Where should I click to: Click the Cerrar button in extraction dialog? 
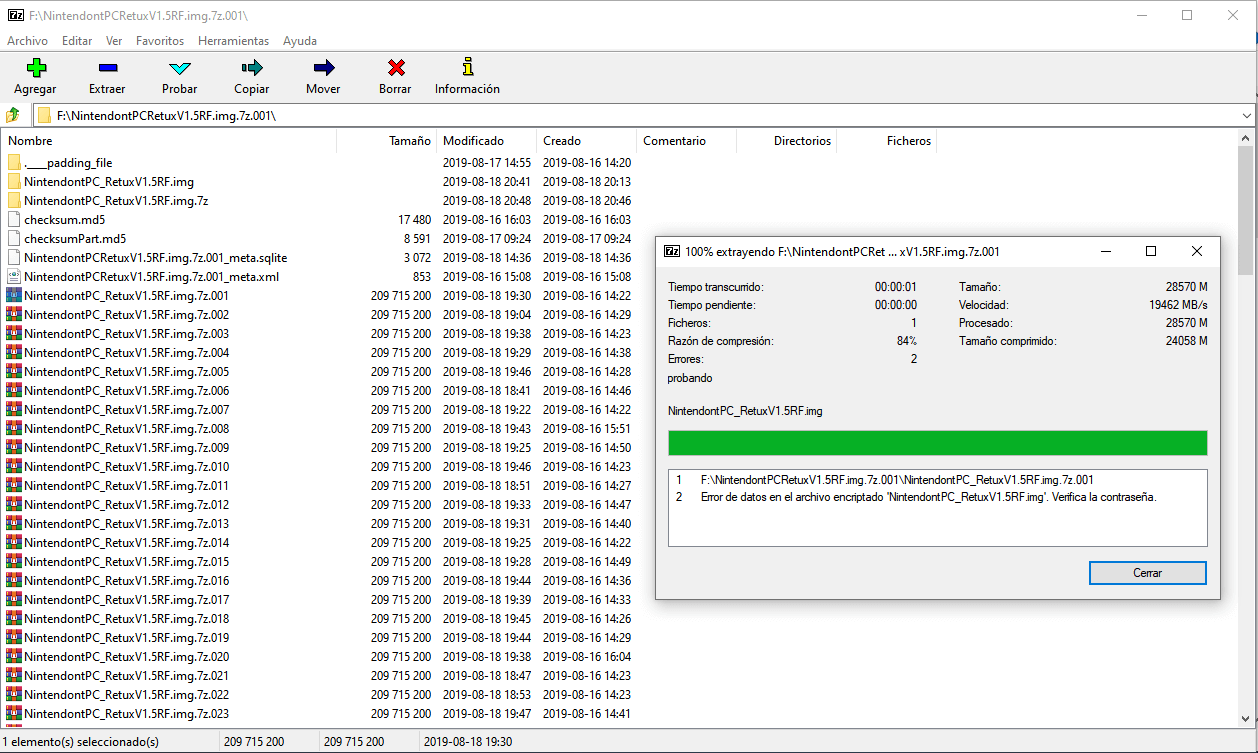[1148, 573]
